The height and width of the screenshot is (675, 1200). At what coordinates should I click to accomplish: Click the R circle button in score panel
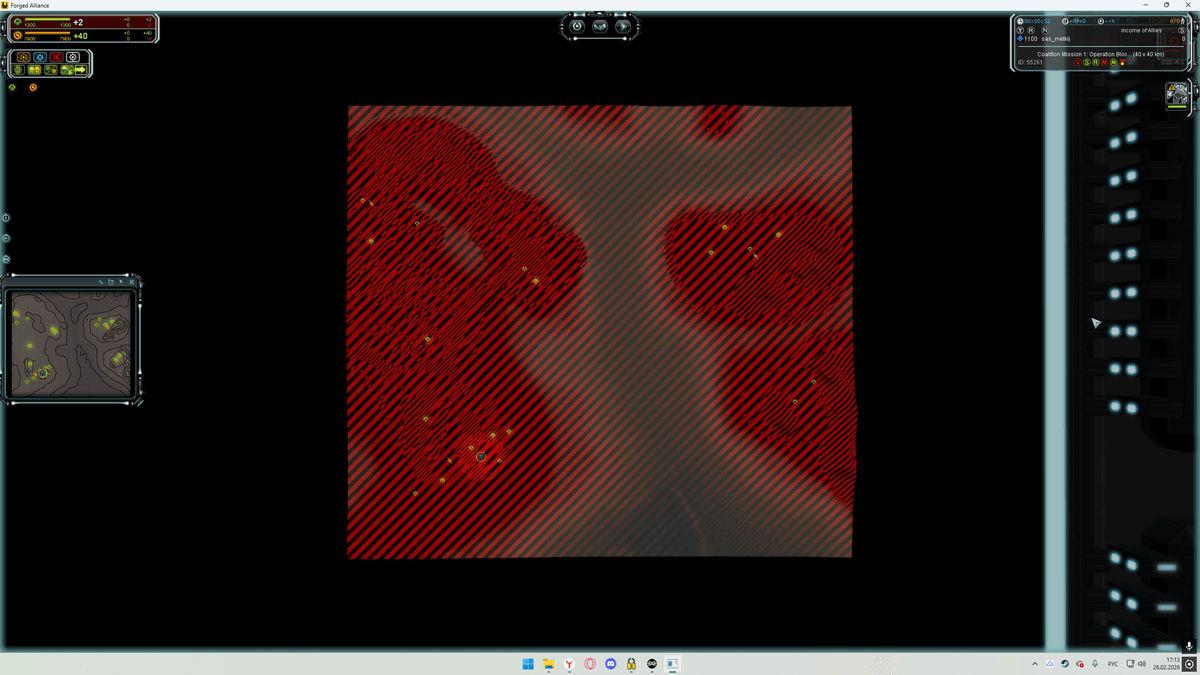pos(1031,30)
